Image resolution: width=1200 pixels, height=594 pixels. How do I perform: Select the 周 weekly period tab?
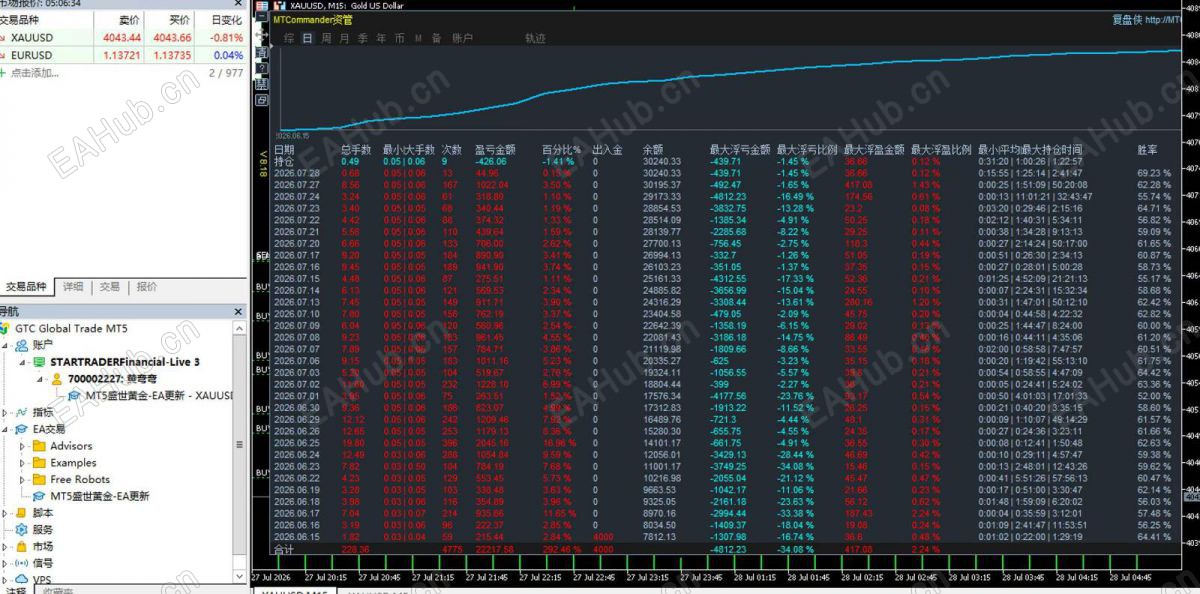coord(326,38)
